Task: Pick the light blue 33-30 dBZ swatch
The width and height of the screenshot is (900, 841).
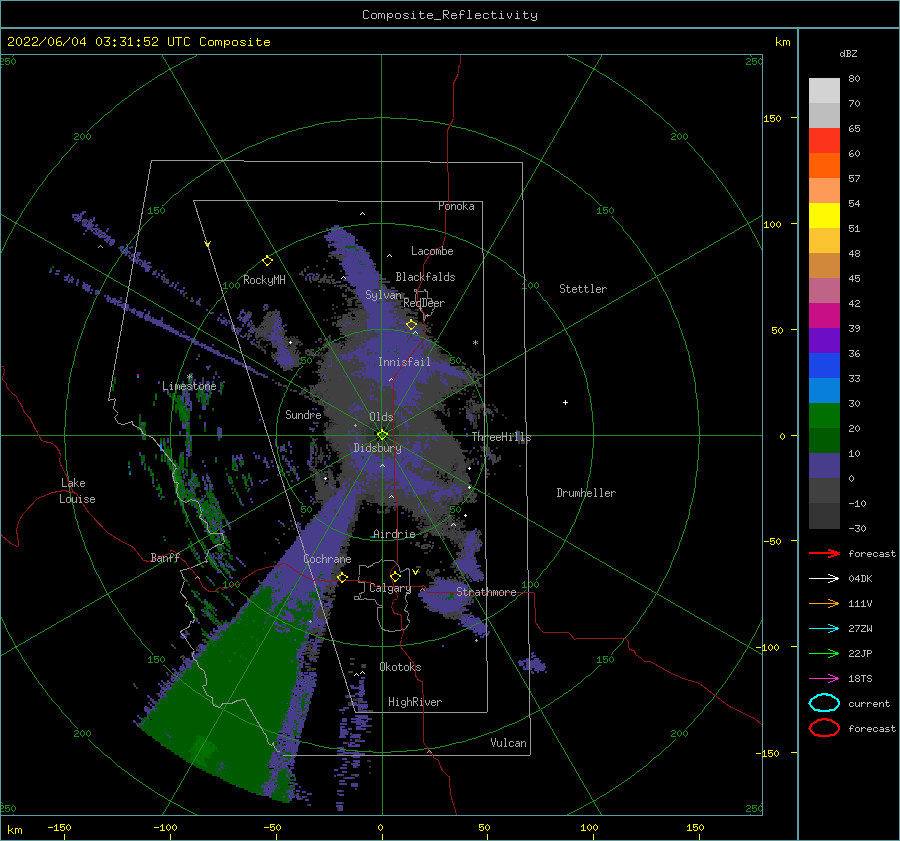Action: click(824, 390)
